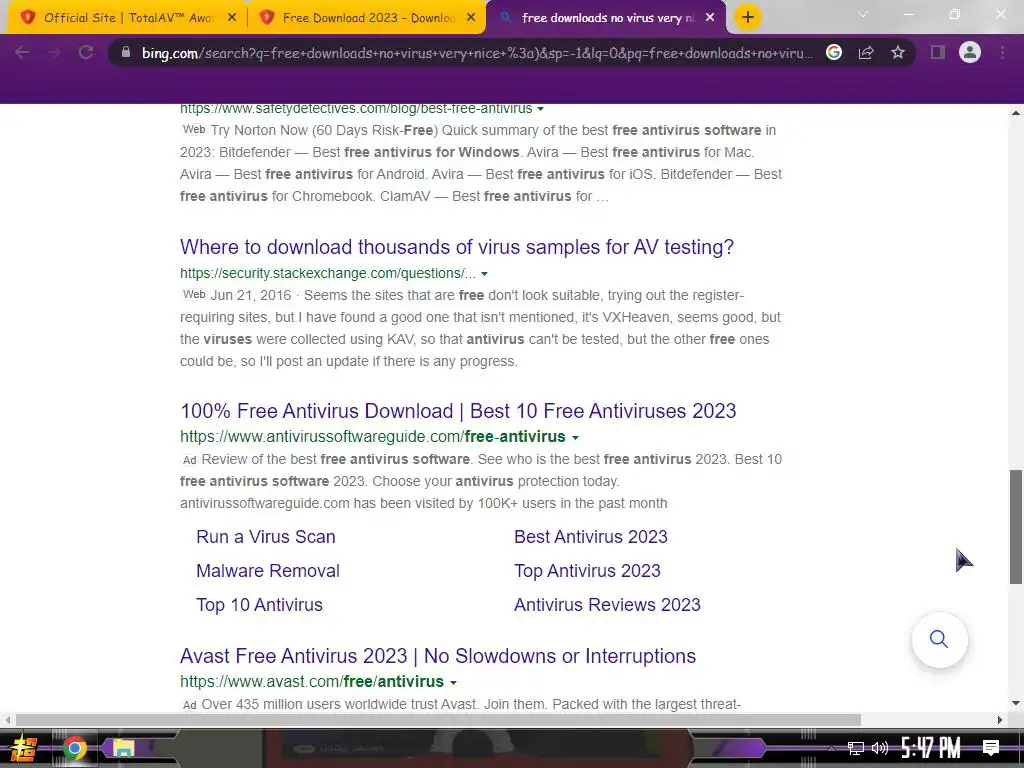
Task: Close the TotalAV Official Site tab
Action: click(232, 18)
